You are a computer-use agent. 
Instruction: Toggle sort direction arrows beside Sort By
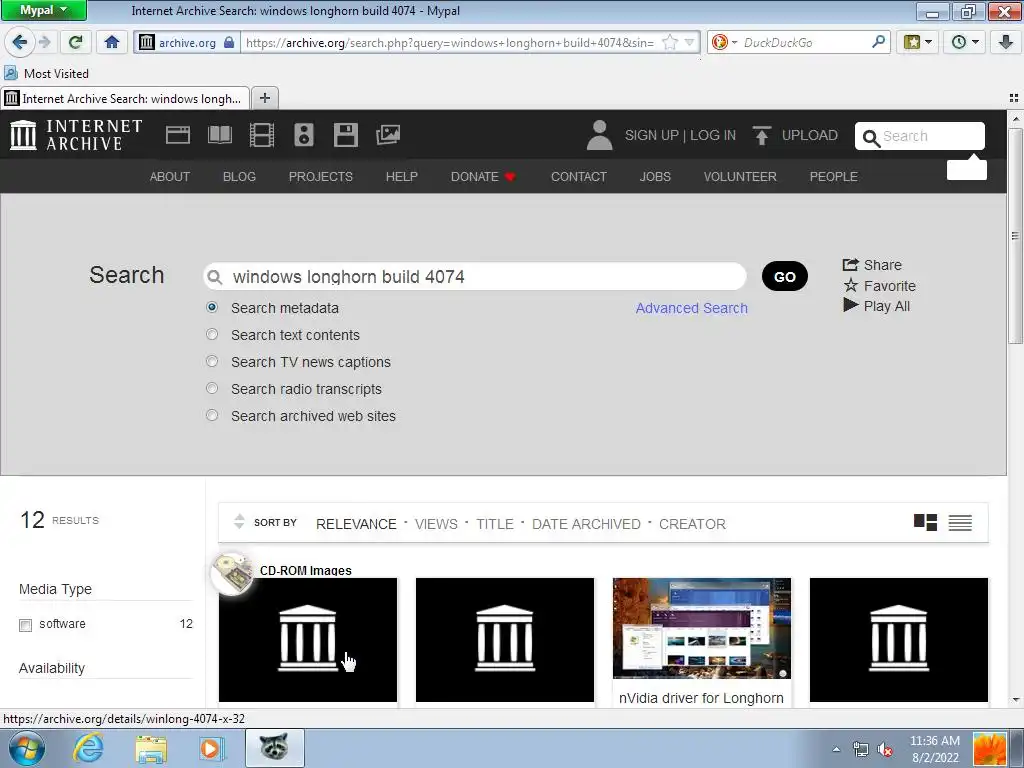[239, 521]
